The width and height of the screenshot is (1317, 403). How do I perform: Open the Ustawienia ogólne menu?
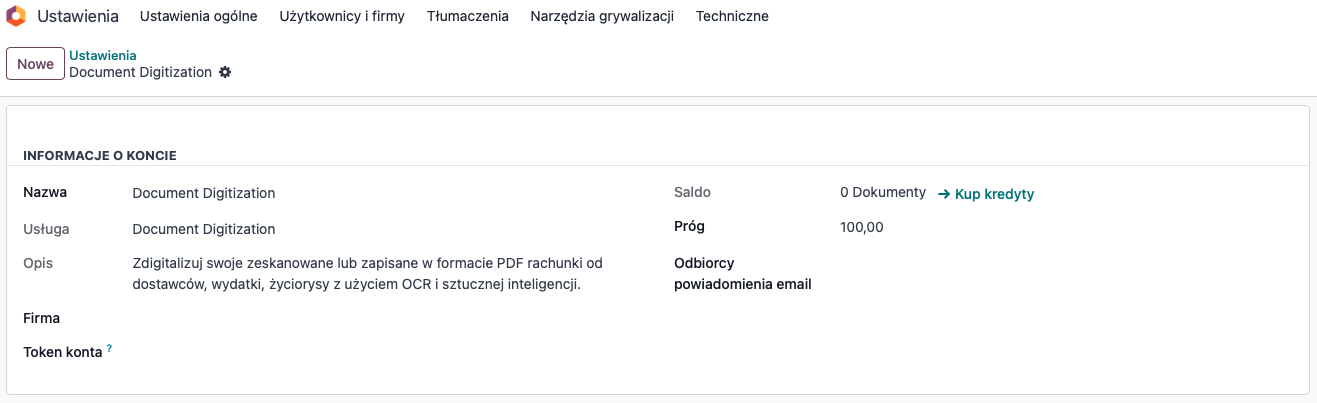pos(199,16)
